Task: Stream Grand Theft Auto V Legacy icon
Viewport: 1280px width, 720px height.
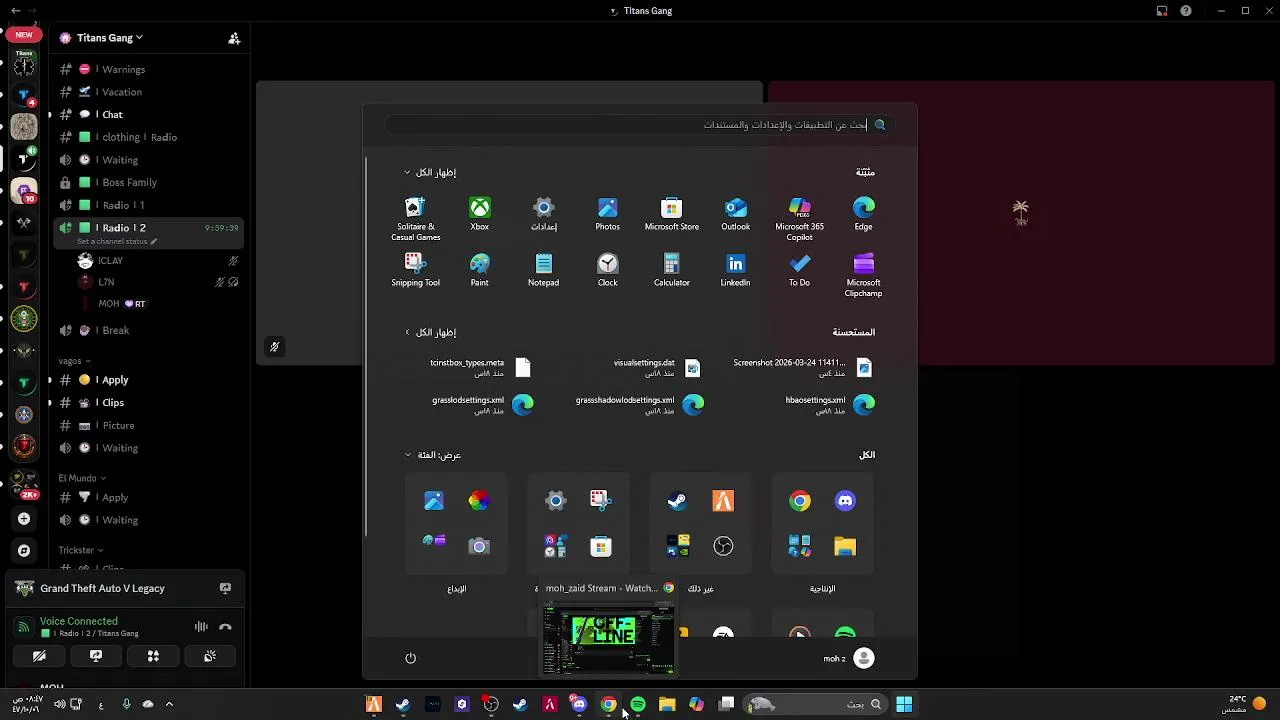Action: pos(225,588)
